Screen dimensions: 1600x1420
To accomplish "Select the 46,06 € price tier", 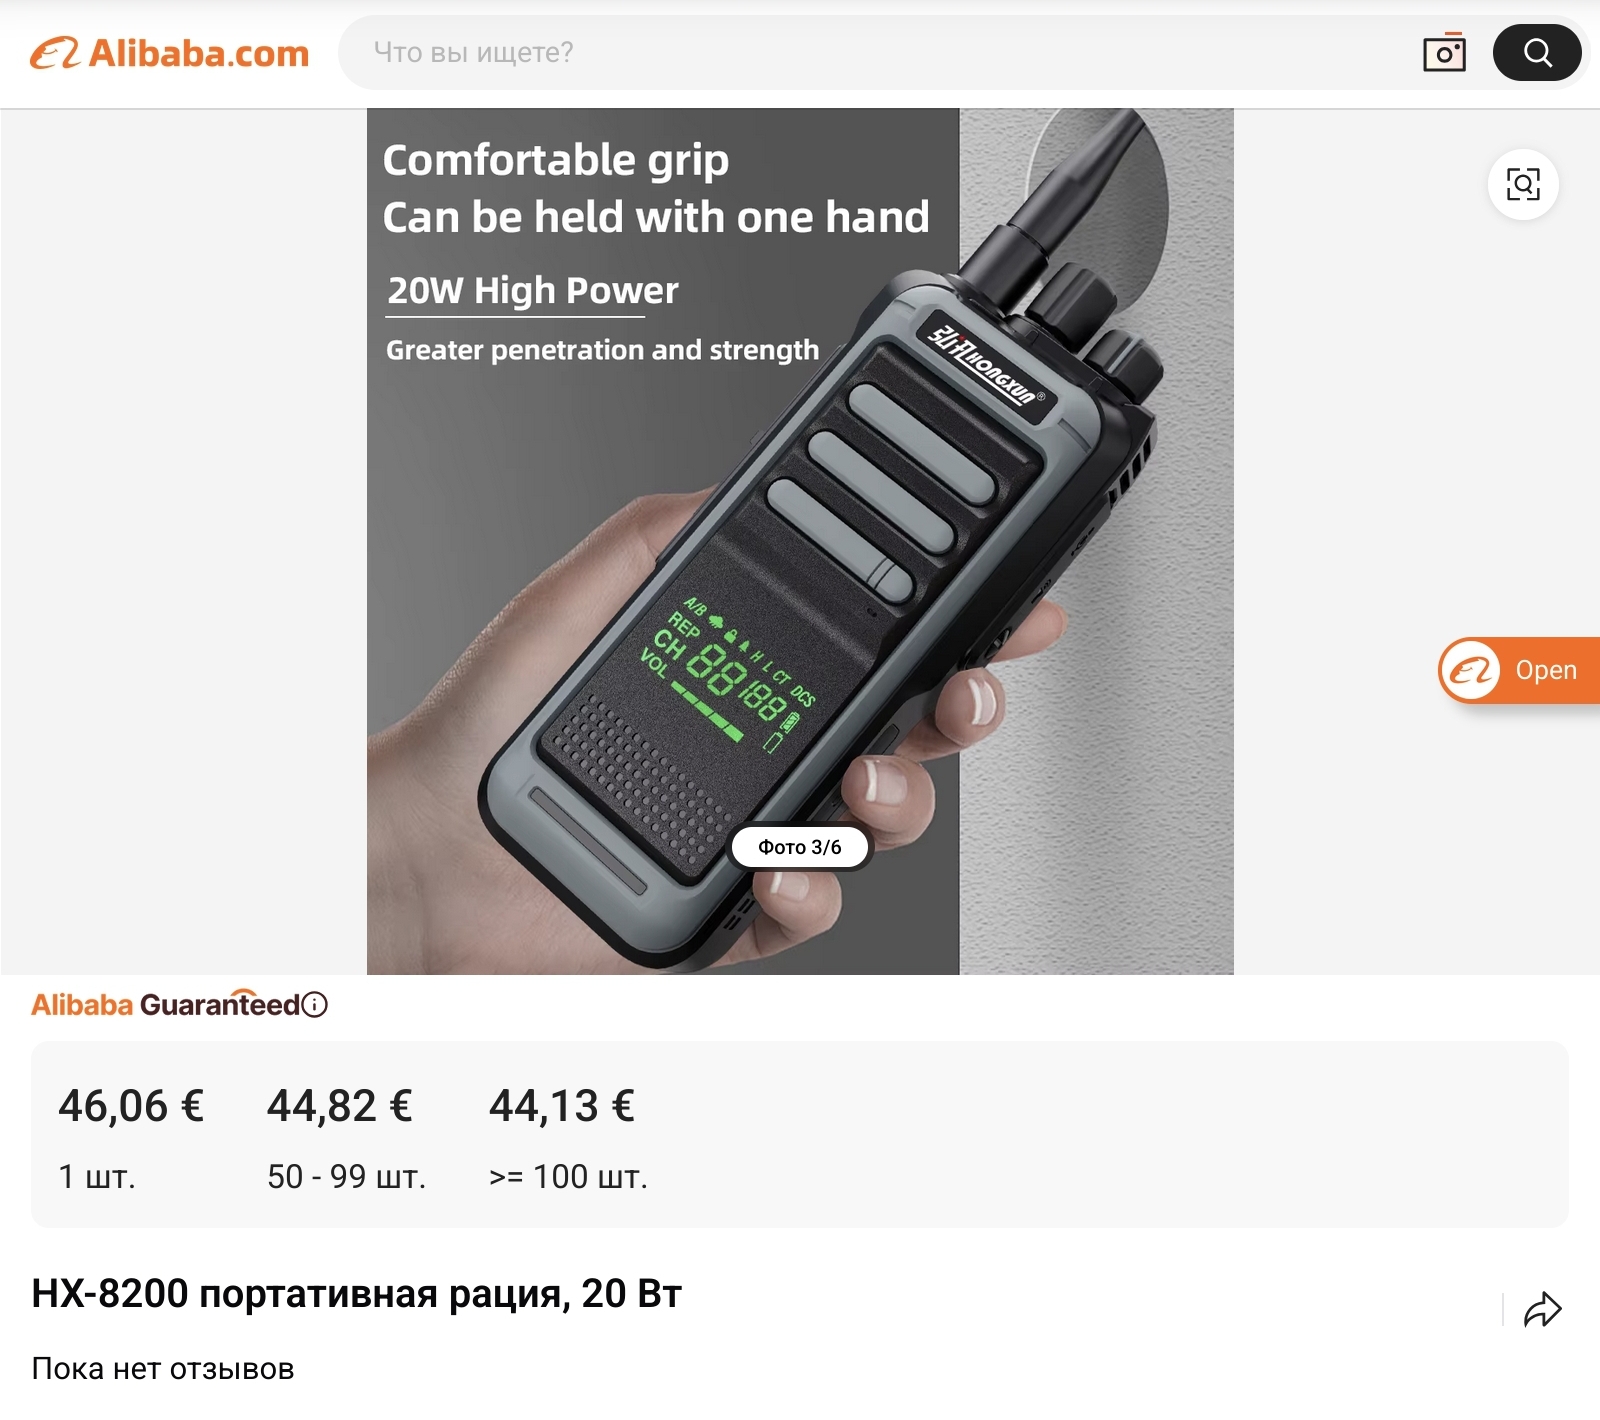I will pyautogui.click(x=131, y=1106).
